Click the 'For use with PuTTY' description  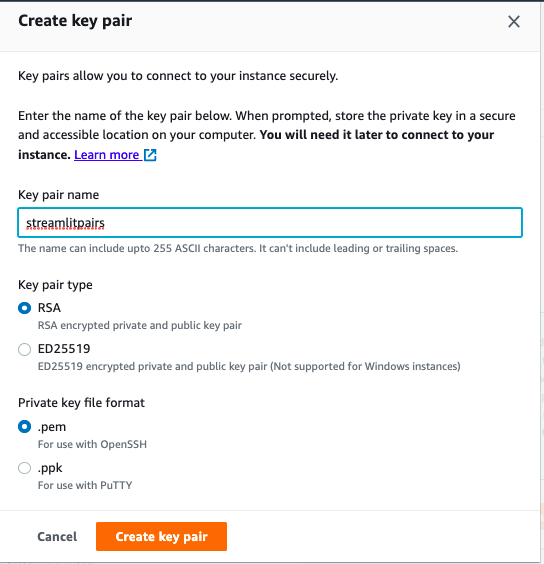(x=85, y=485)
